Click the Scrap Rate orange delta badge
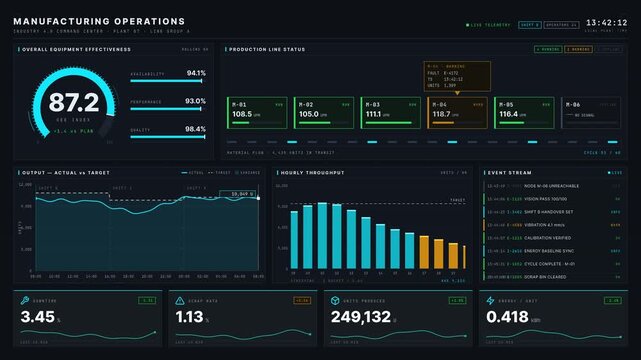 point(302,301)
